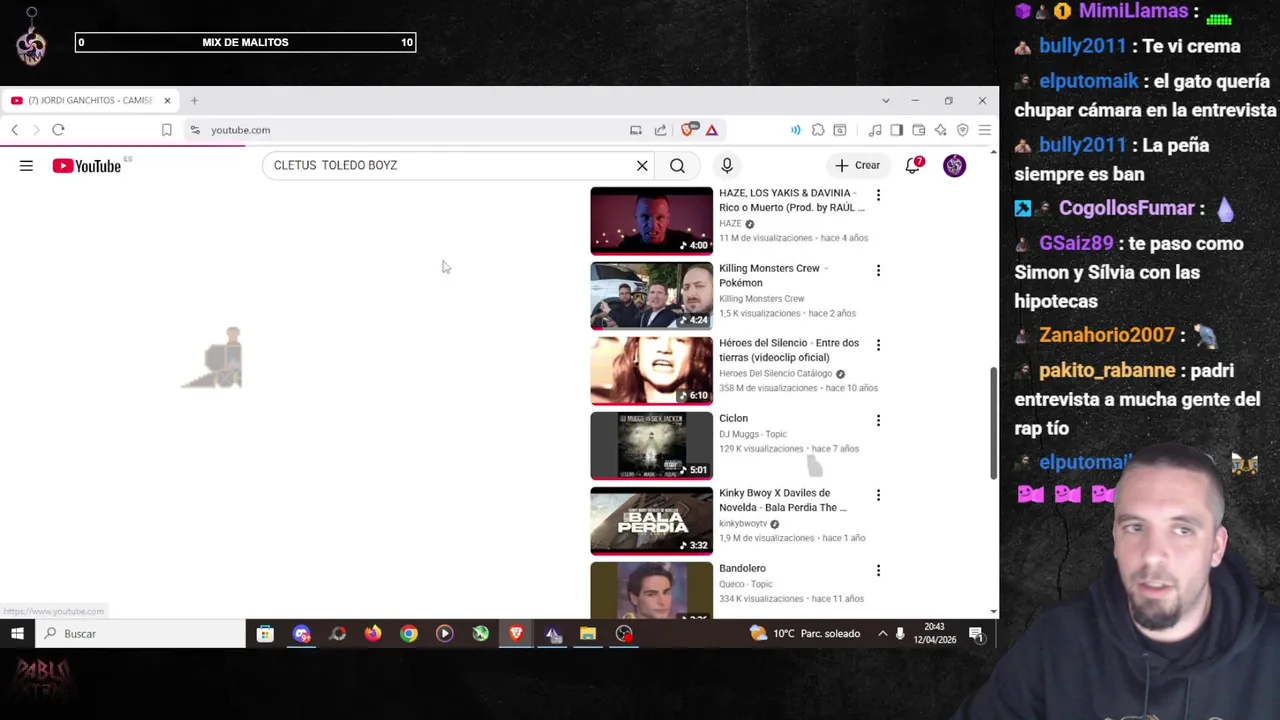
Task: Open Firefox from the taskbar
Action: point(373,634)
